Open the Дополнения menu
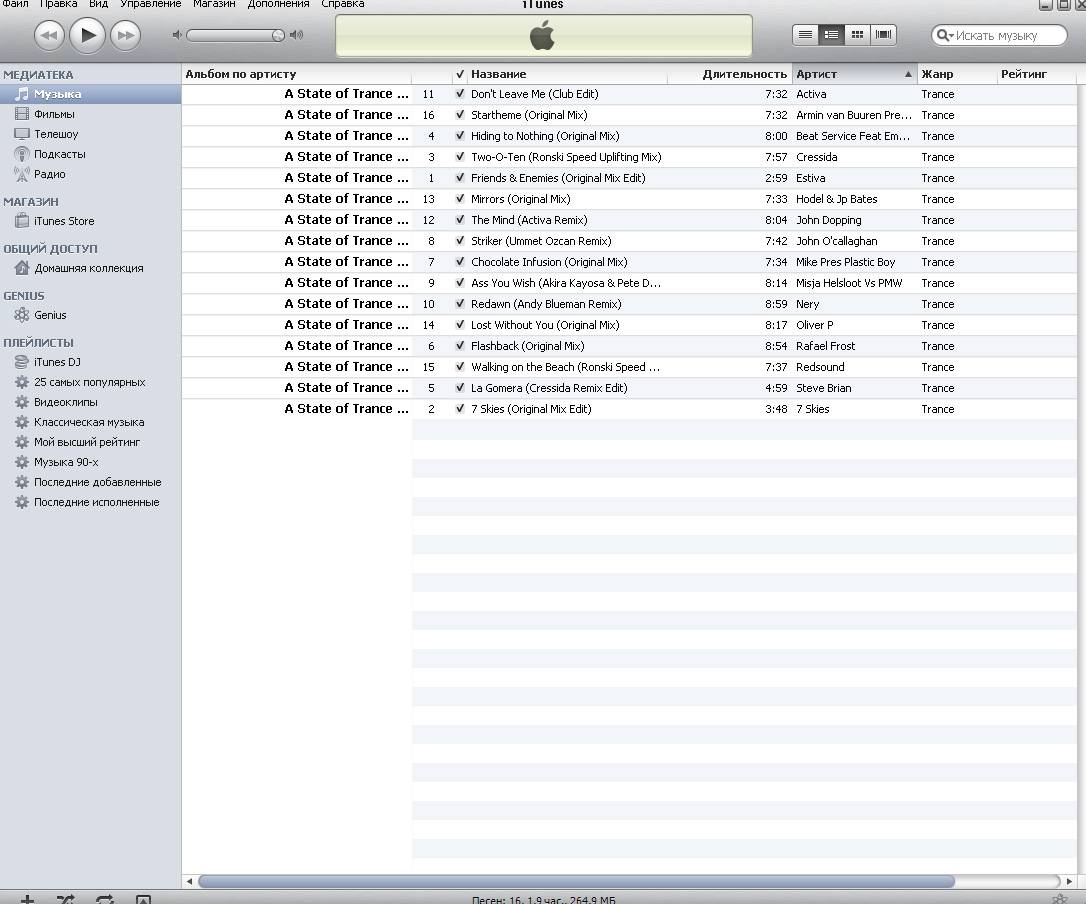The image size is (1086, 904). pyautogui.click(x=278, y=4)
